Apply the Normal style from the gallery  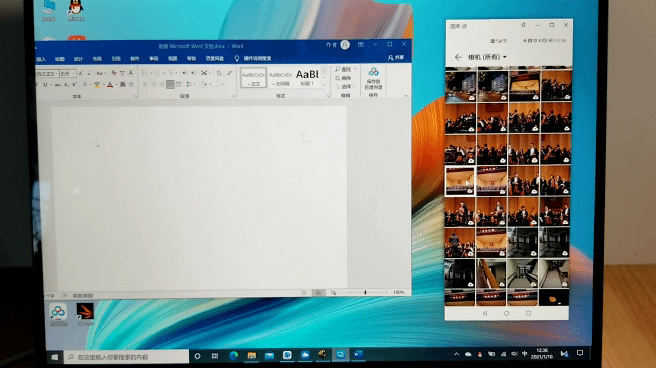click(254, 78)
